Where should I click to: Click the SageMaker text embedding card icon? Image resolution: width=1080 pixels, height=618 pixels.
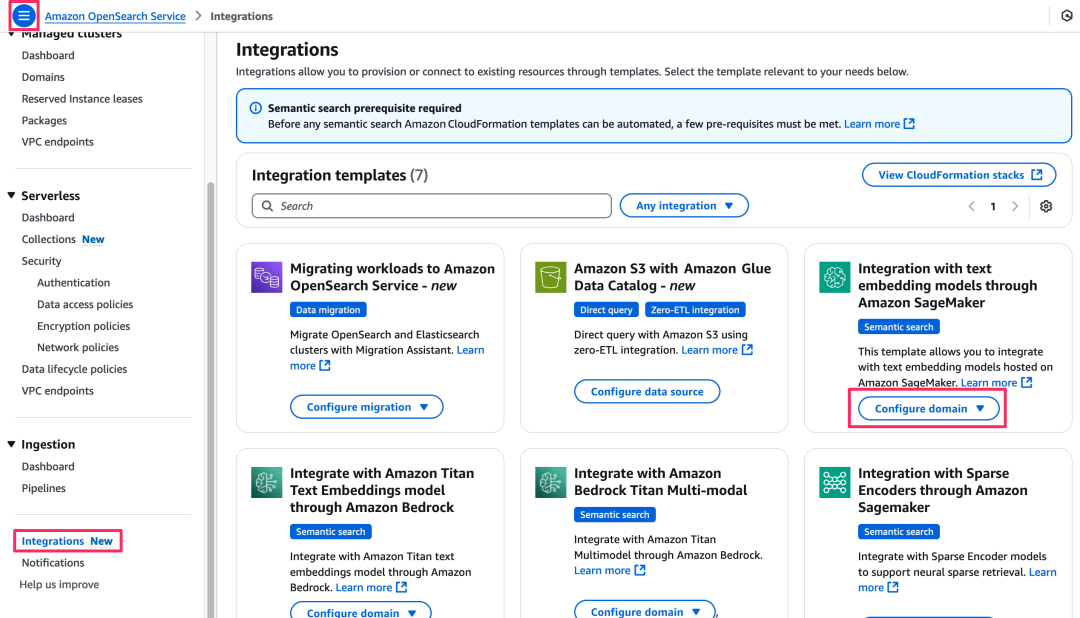point(834,277)
